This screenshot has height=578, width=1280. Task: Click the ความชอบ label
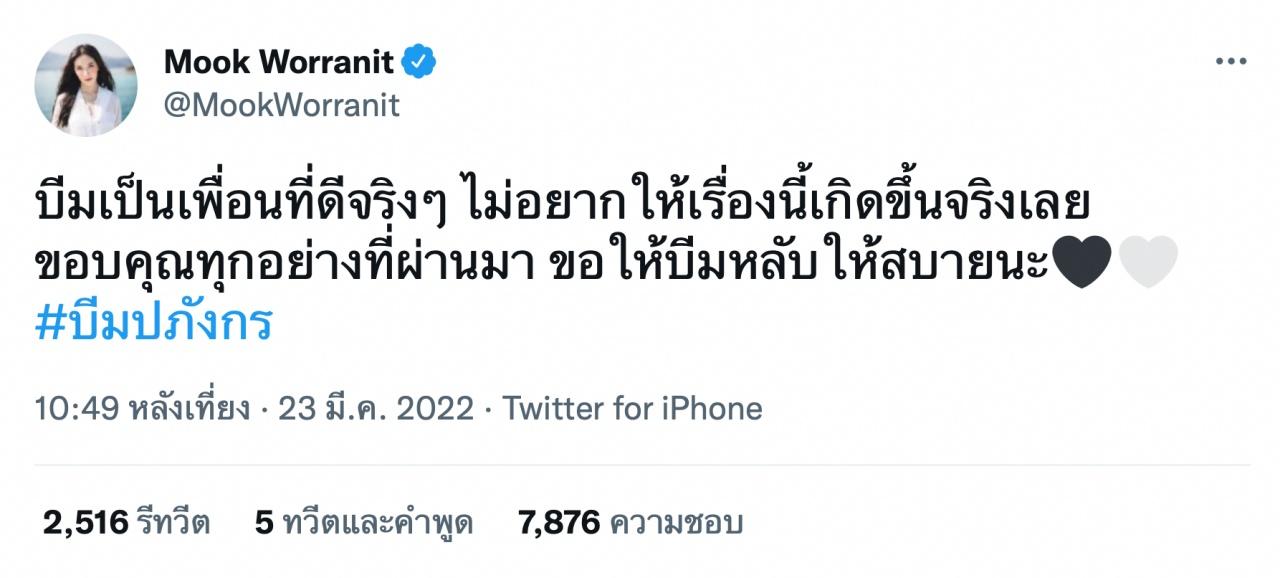tap(676, 522)
